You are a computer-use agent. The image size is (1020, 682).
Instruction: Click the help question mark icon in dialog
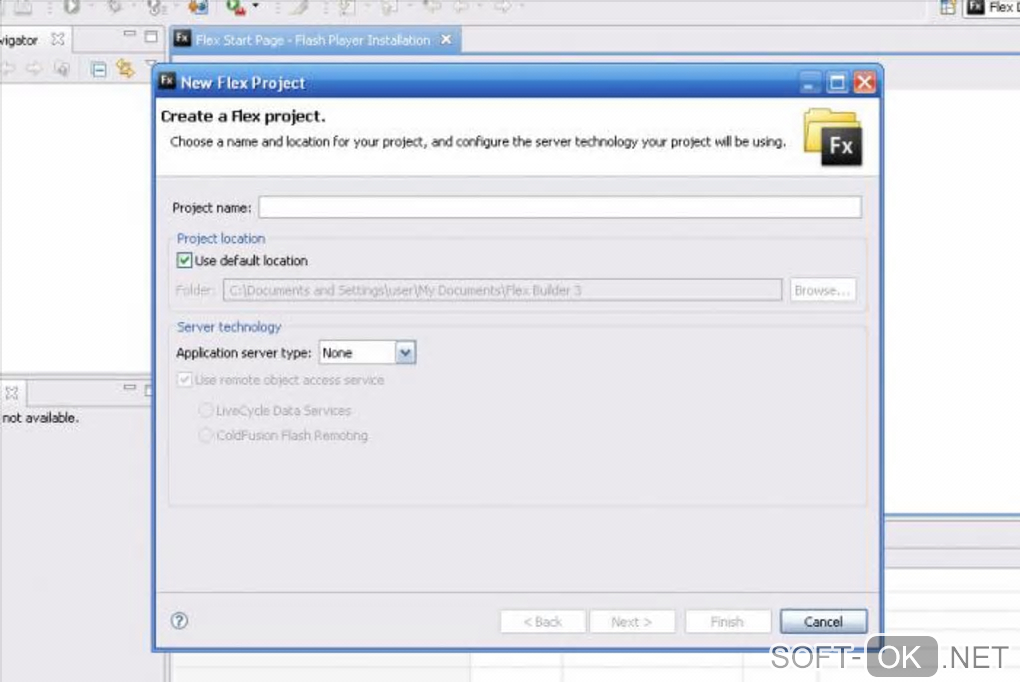(x=180, y=621)
